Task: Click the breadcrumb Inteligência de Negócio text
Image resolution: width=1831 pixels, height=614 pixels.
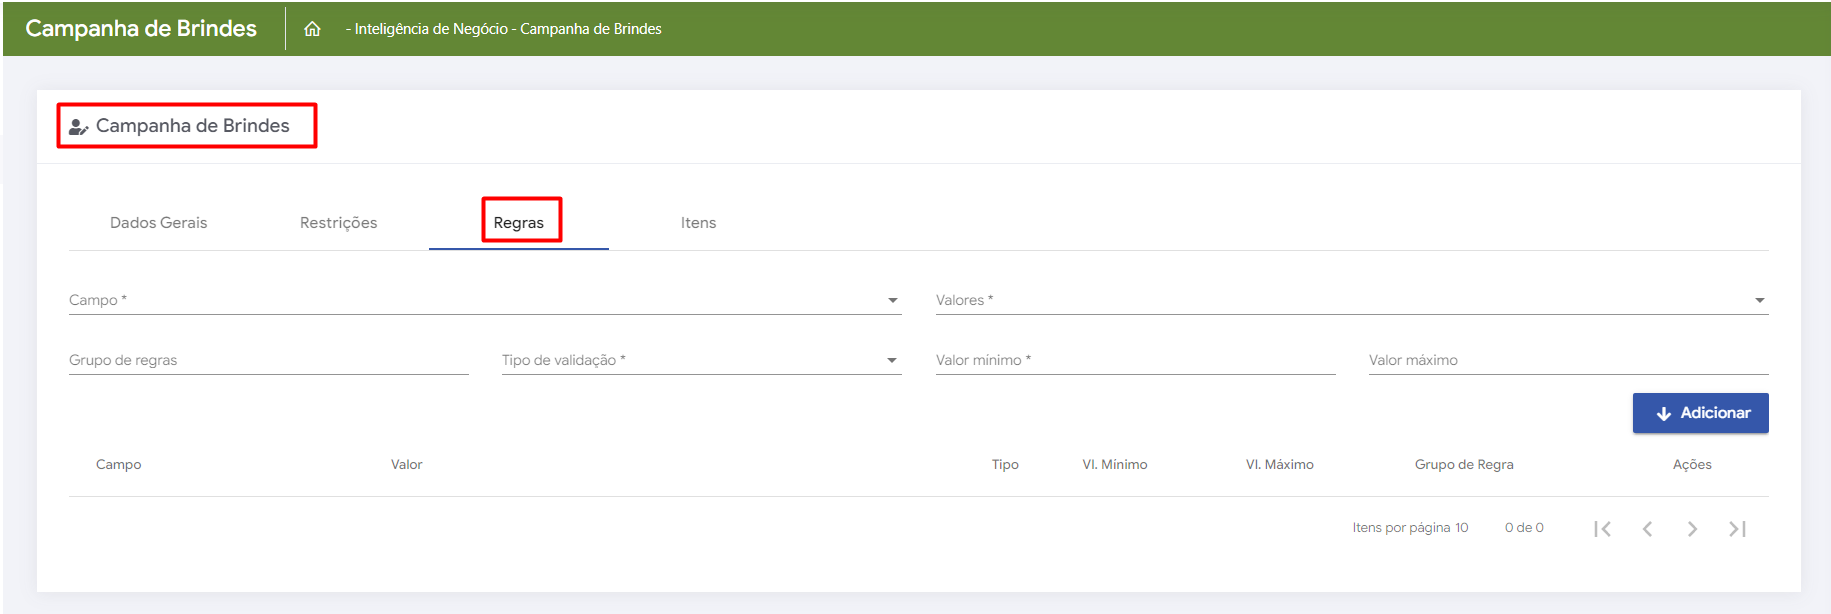Action: coord(431,29)
